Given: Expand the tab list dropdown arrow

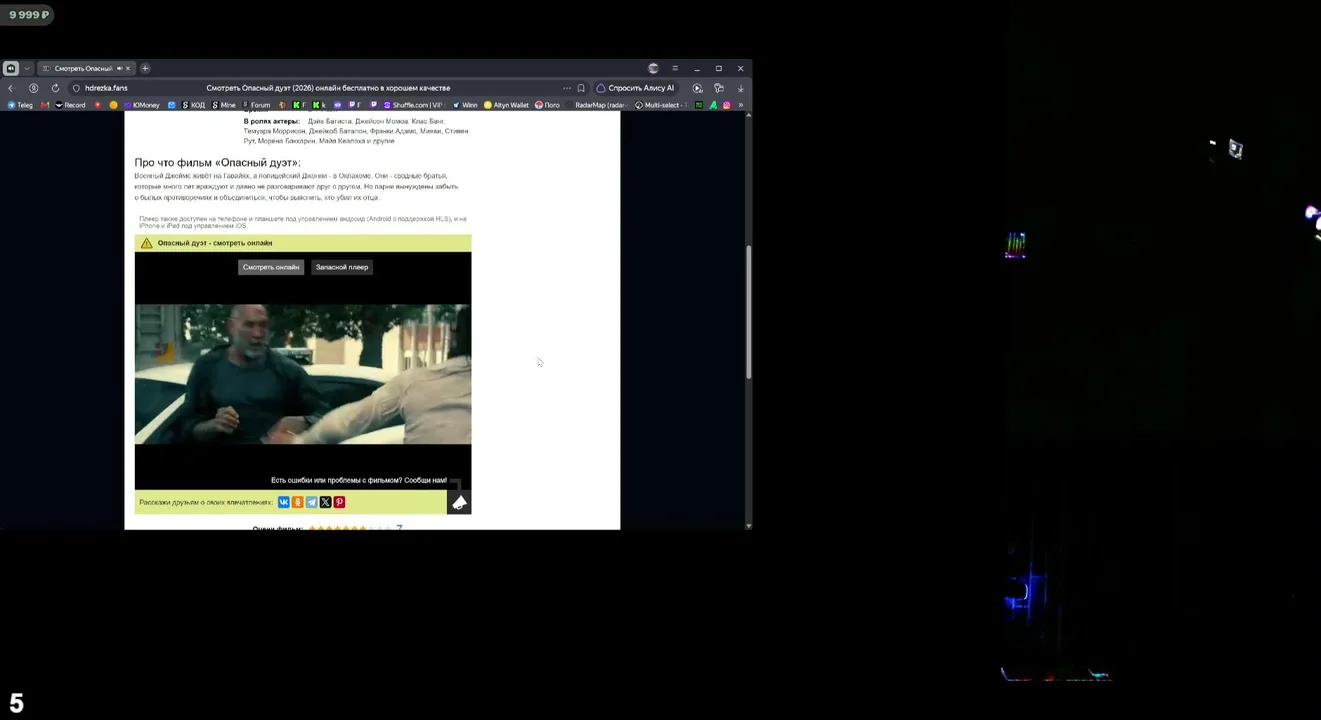Looking at the screenshot, I should click(x=27, y=68).
